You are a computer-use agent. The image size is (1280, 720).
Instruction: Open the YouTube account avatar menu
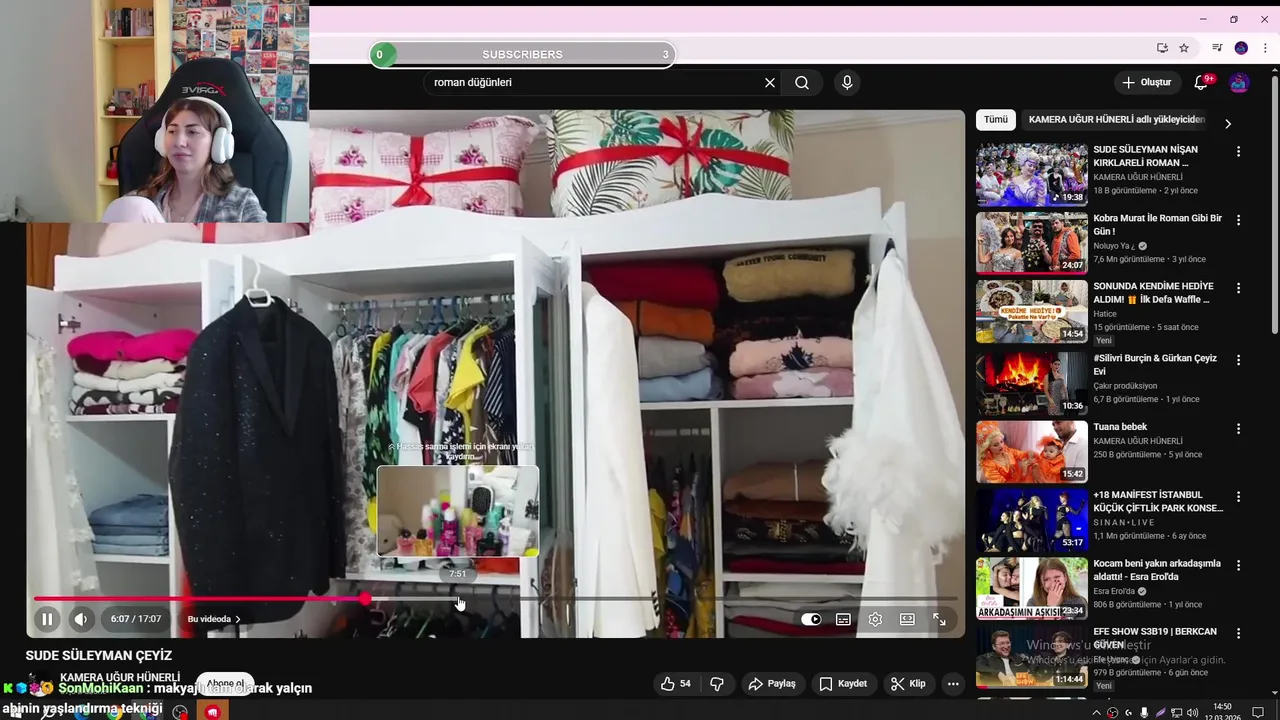click(x=1239, y=83)
